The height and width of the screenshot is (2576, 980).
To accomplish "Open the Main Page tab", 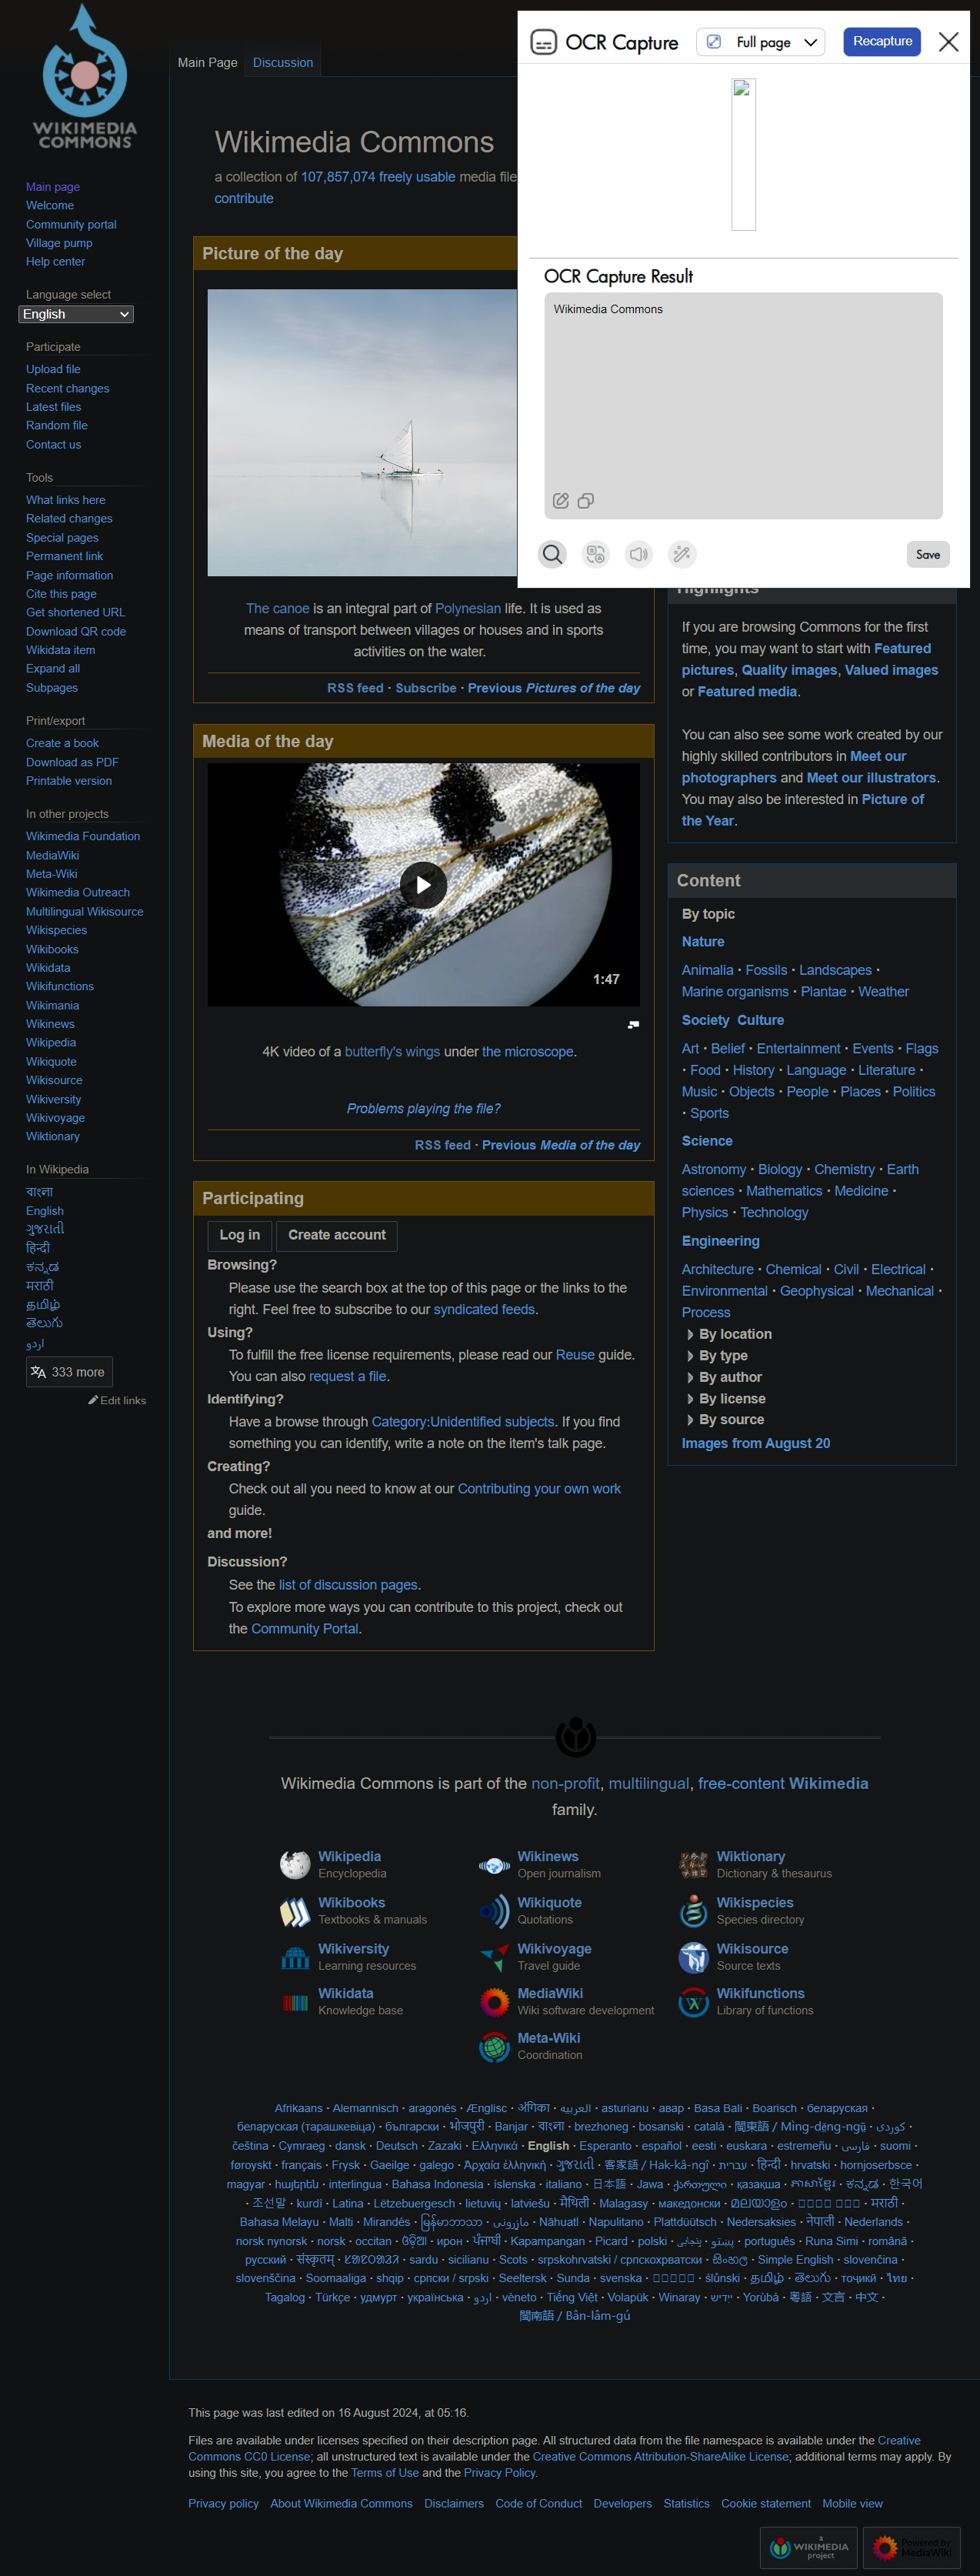I will click(x=208, y=62).
